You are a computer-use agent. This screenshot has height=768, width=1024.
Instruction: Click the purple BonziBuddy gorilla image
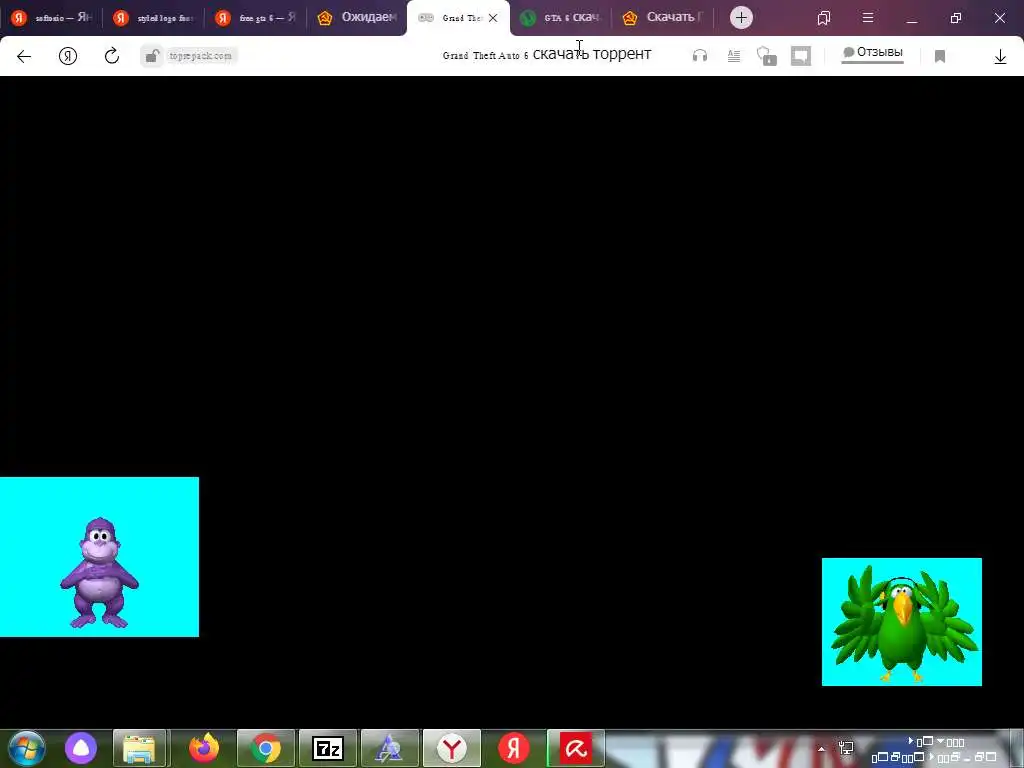(99, 557)
